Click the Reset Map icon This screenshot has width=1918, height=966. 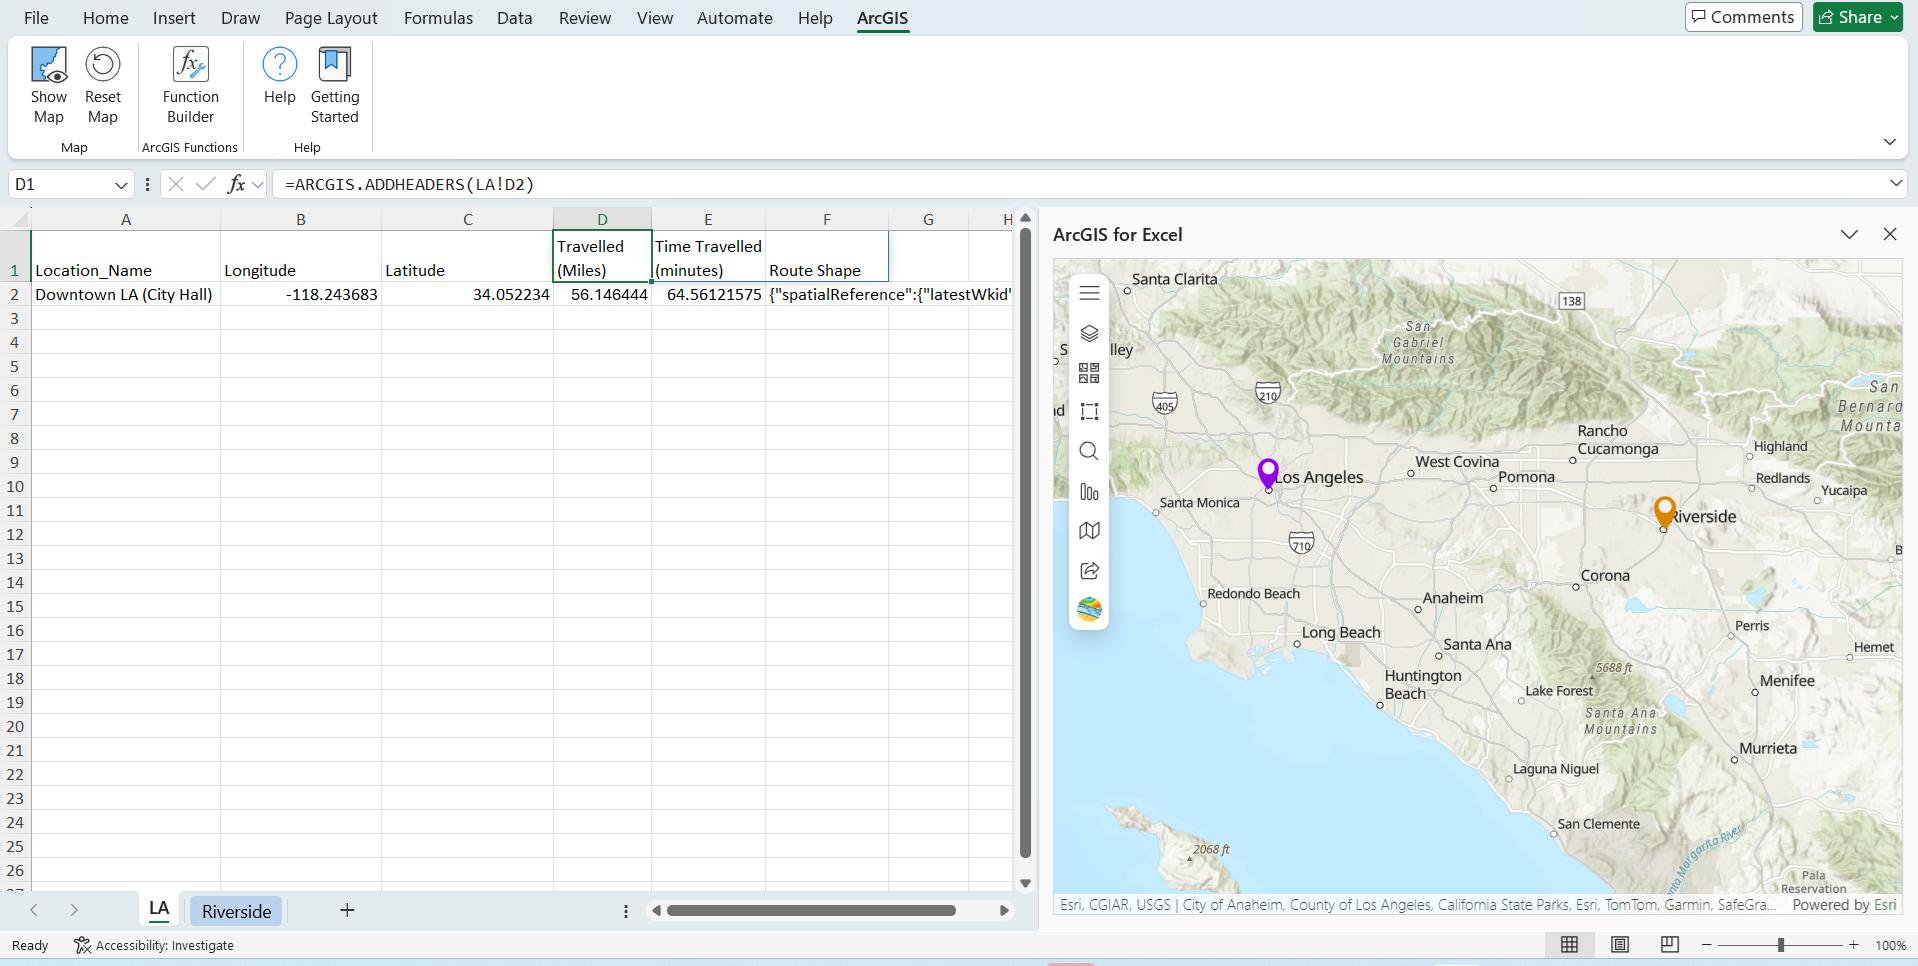[102, 86]
